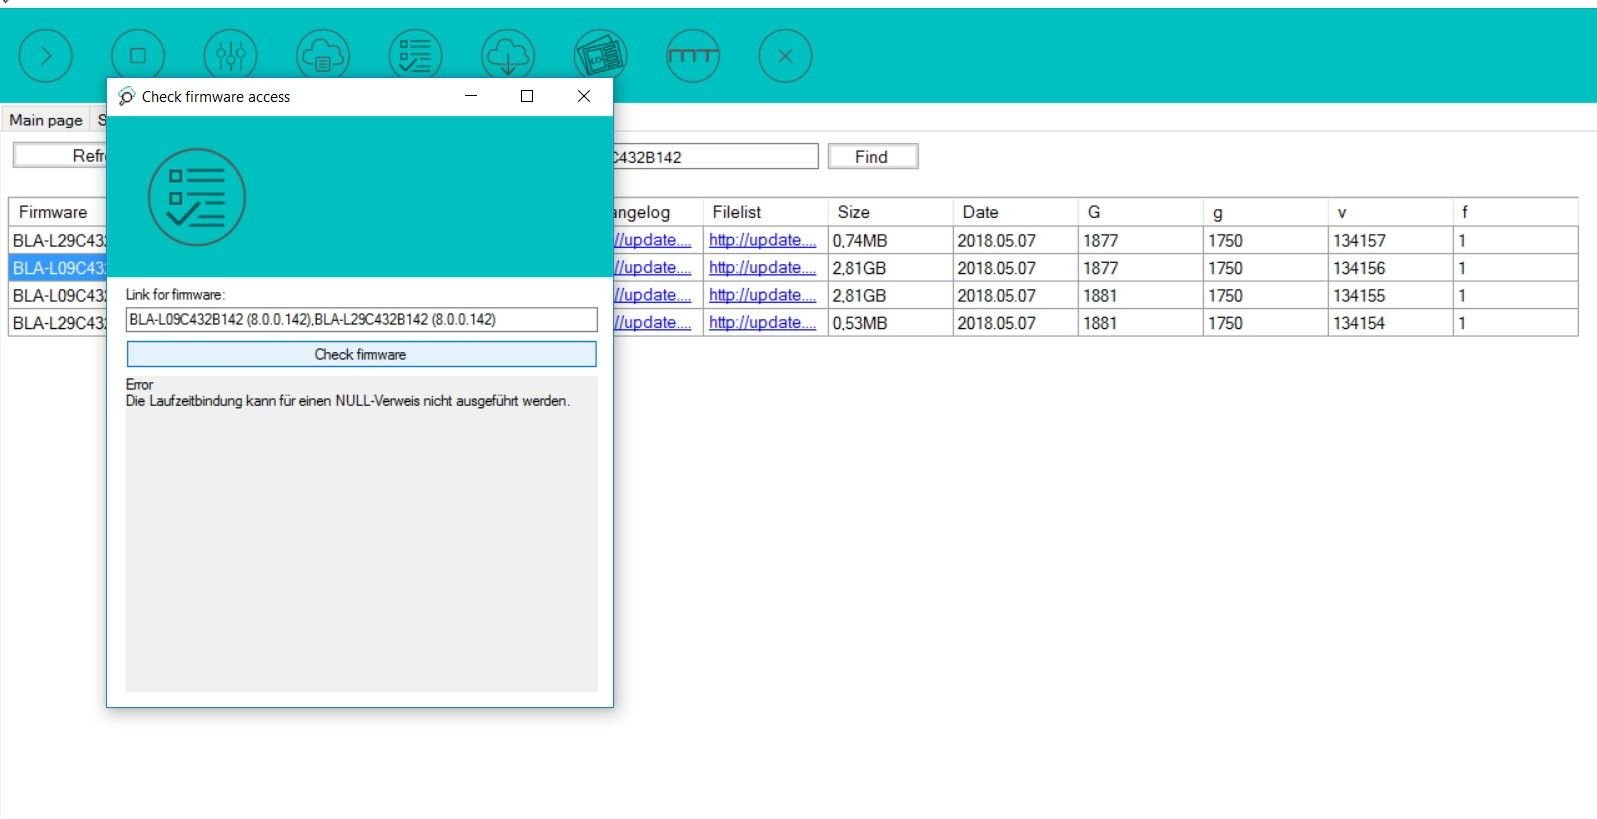Click the Check firmware button

(x=361, y=354)
